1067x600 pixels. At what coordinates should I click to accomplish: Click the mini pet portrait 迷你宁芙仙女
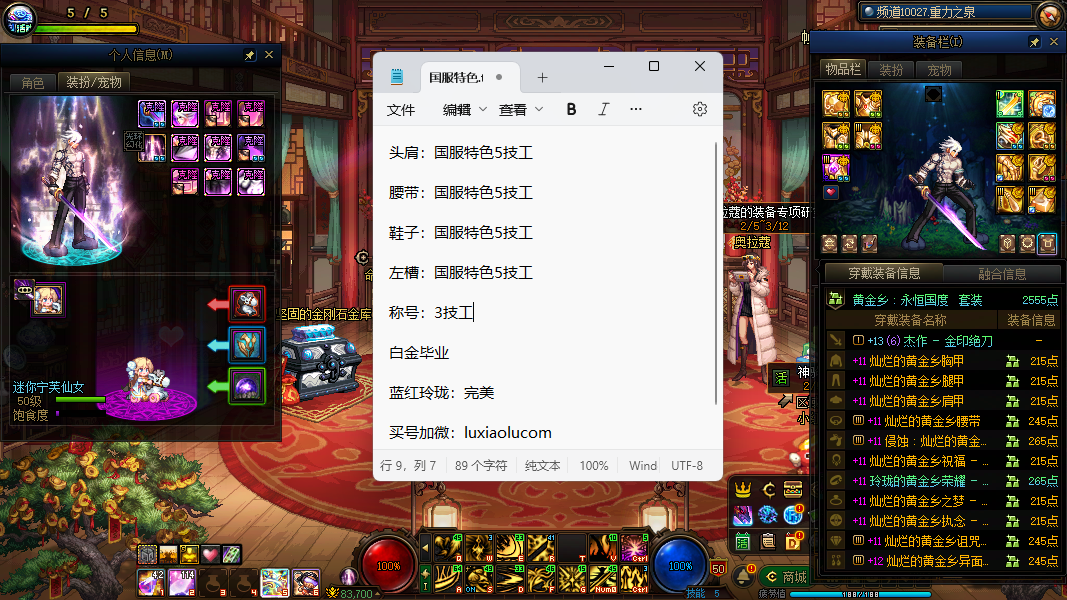pyautogui.click(x=48, y=299)
